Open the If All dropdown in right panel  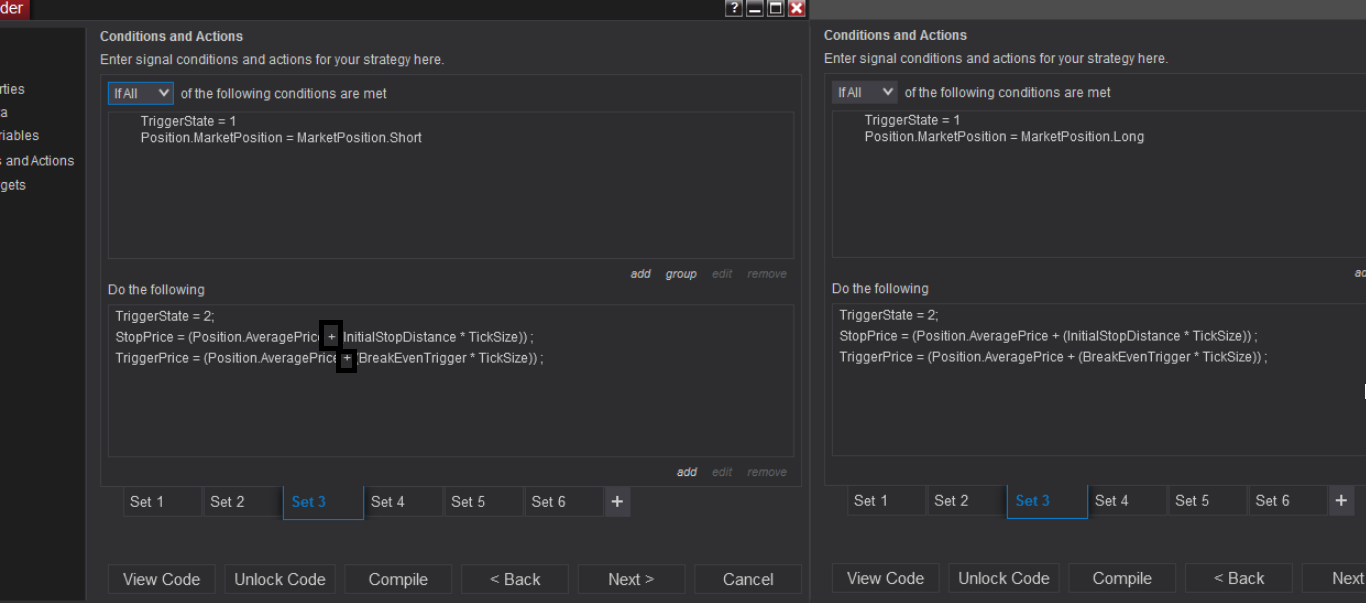(865, 92)
